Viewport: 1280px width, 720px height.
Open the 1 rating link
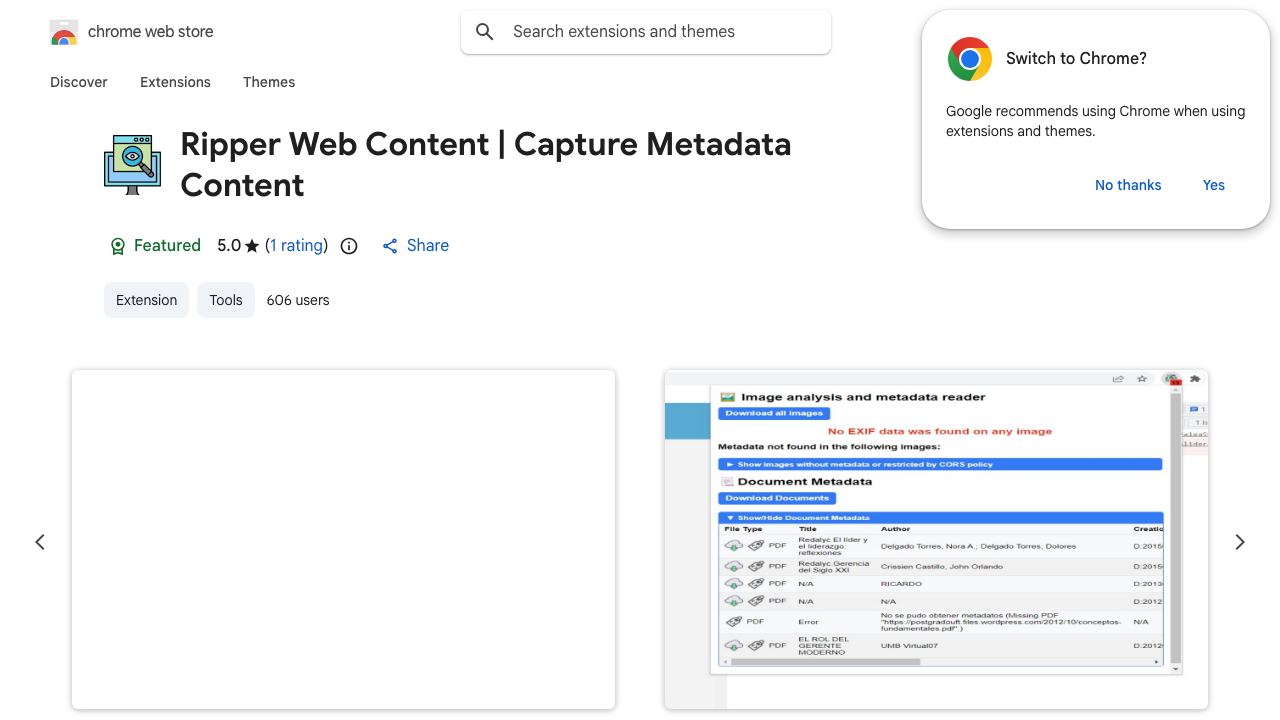pyautogui.click(x=297, y=245)
